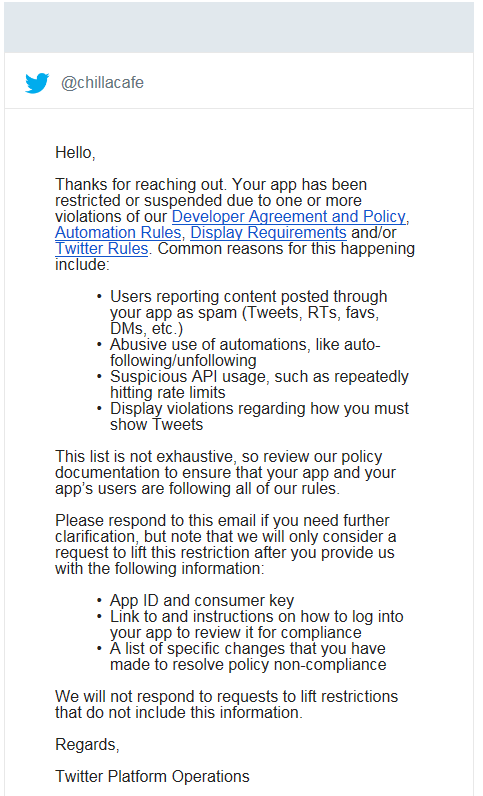This screenshot has width=483, height=796.
Task: Click the gray banner above the email
Action: (x=239, y=27)
